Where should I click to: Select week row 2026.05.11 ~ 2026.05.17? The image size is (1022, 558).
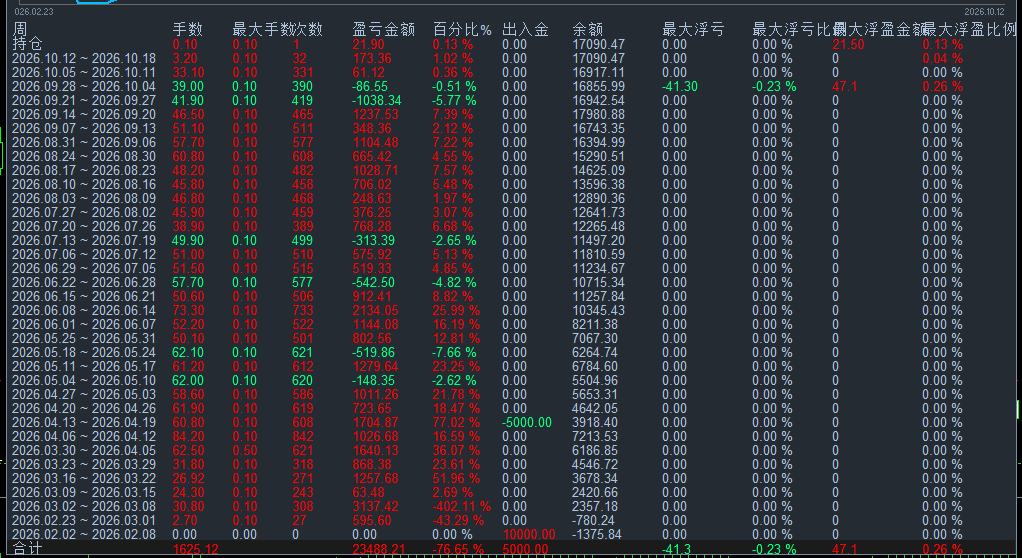[84, 367]
